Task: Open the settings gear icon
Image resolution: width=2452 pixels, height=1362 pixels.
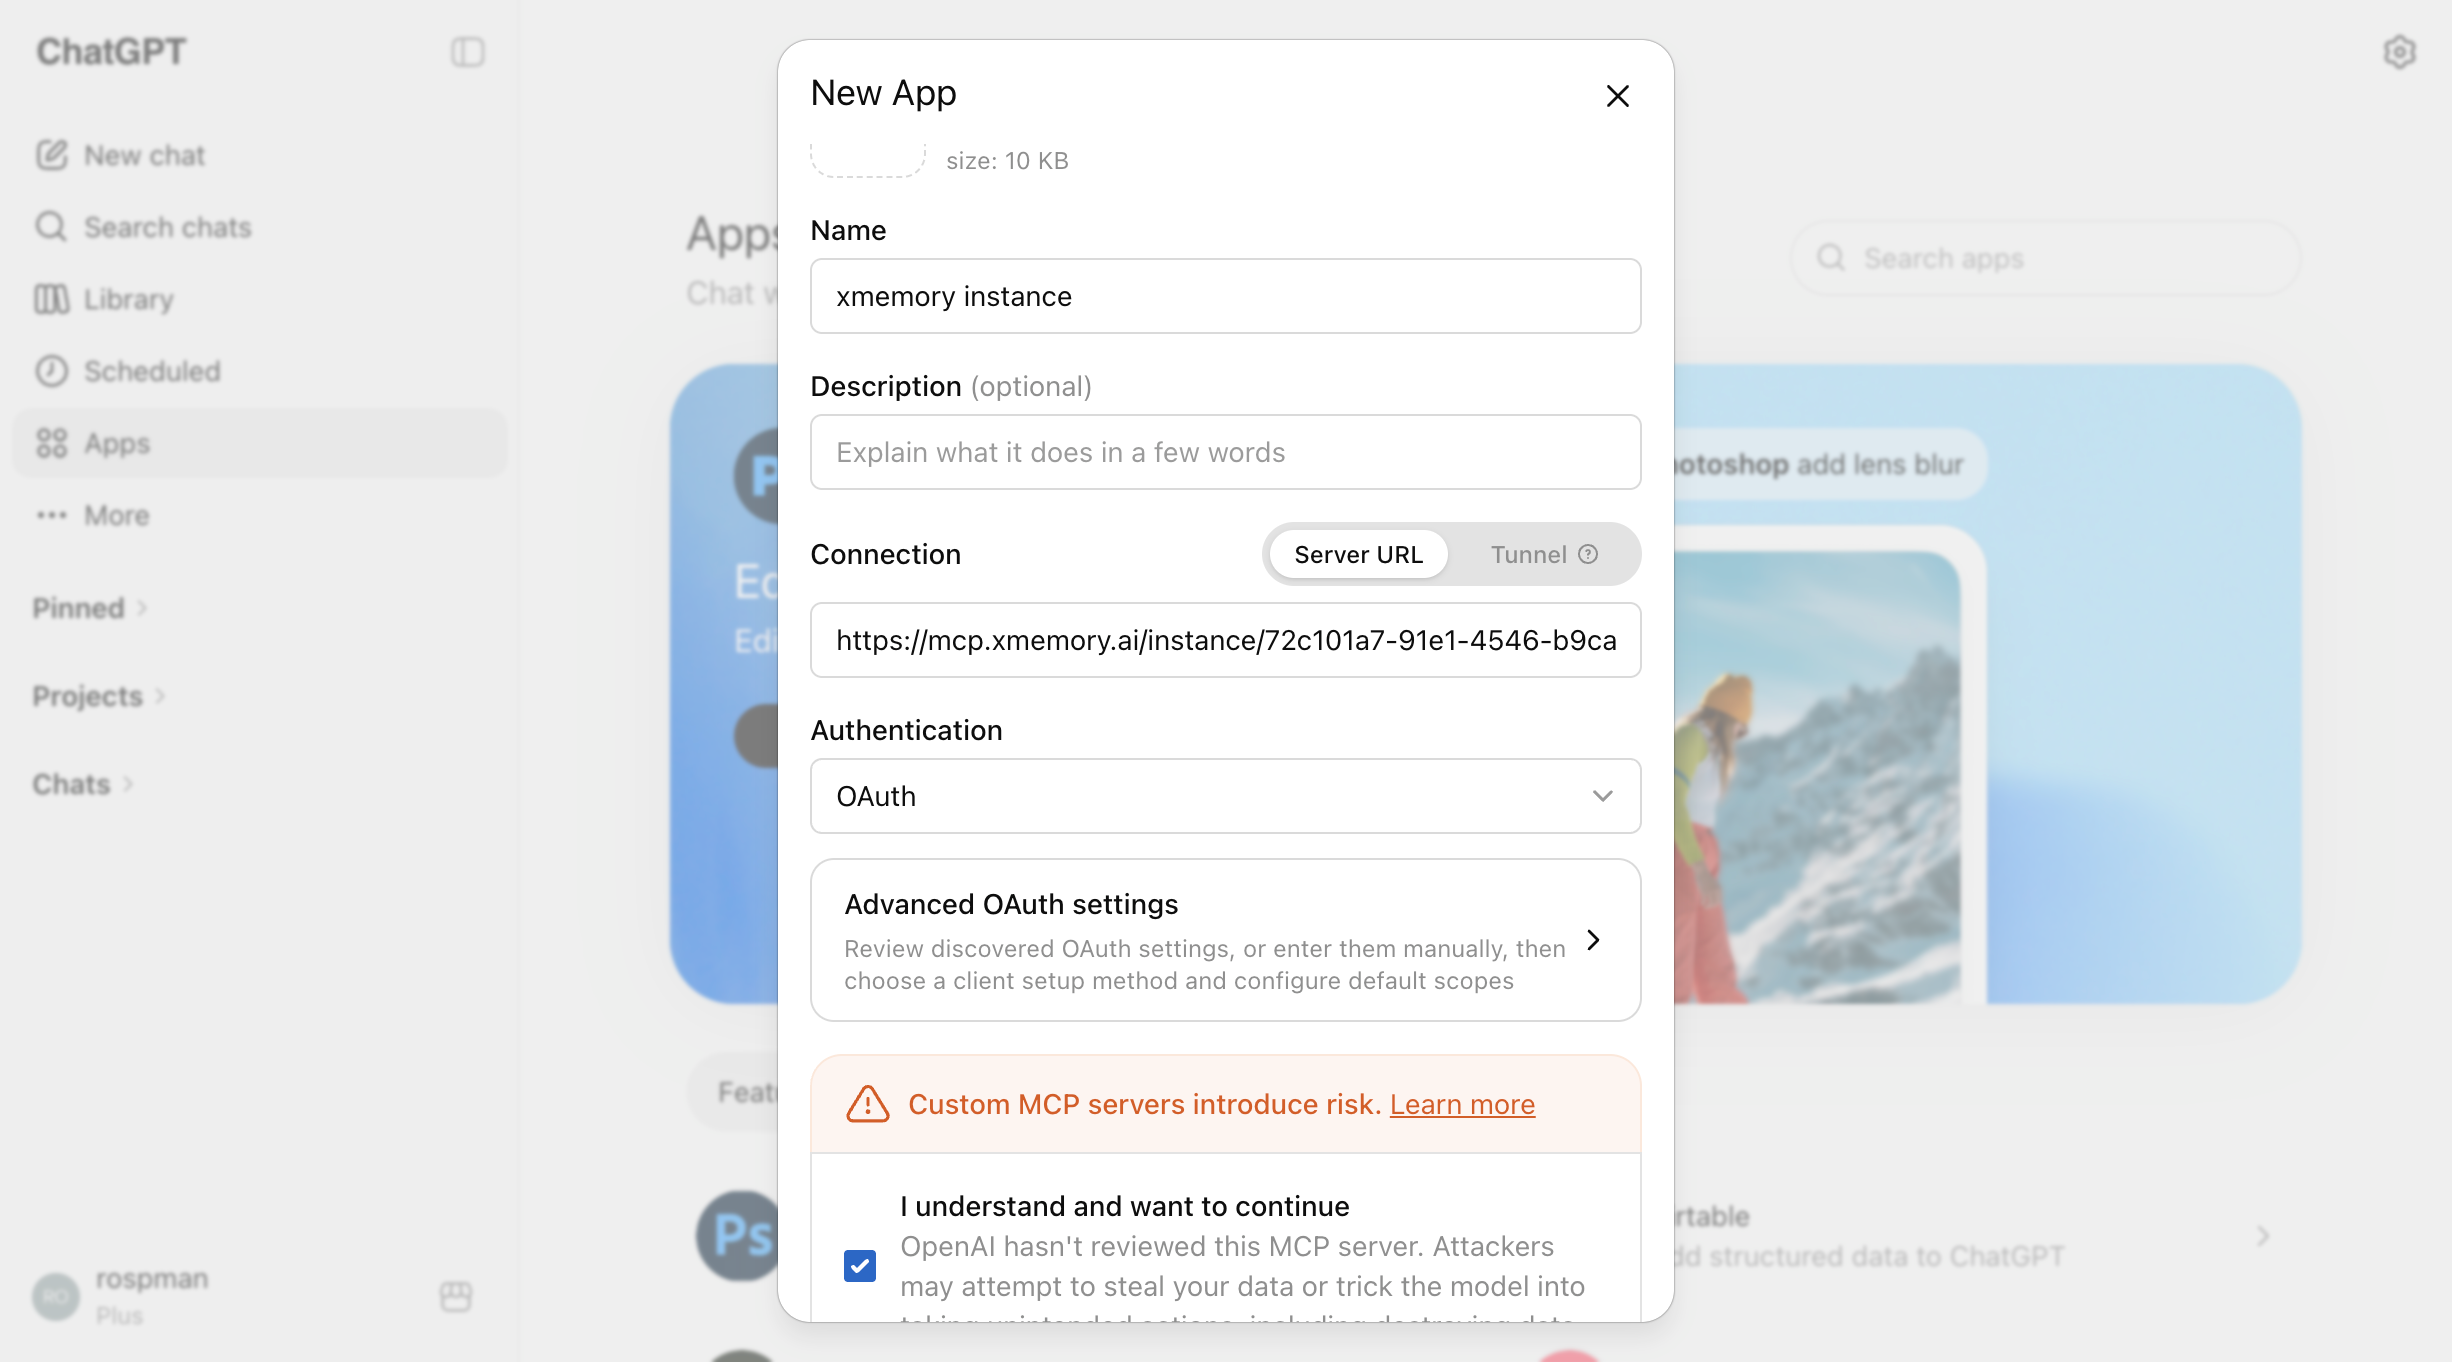Action: [2399, 52]
